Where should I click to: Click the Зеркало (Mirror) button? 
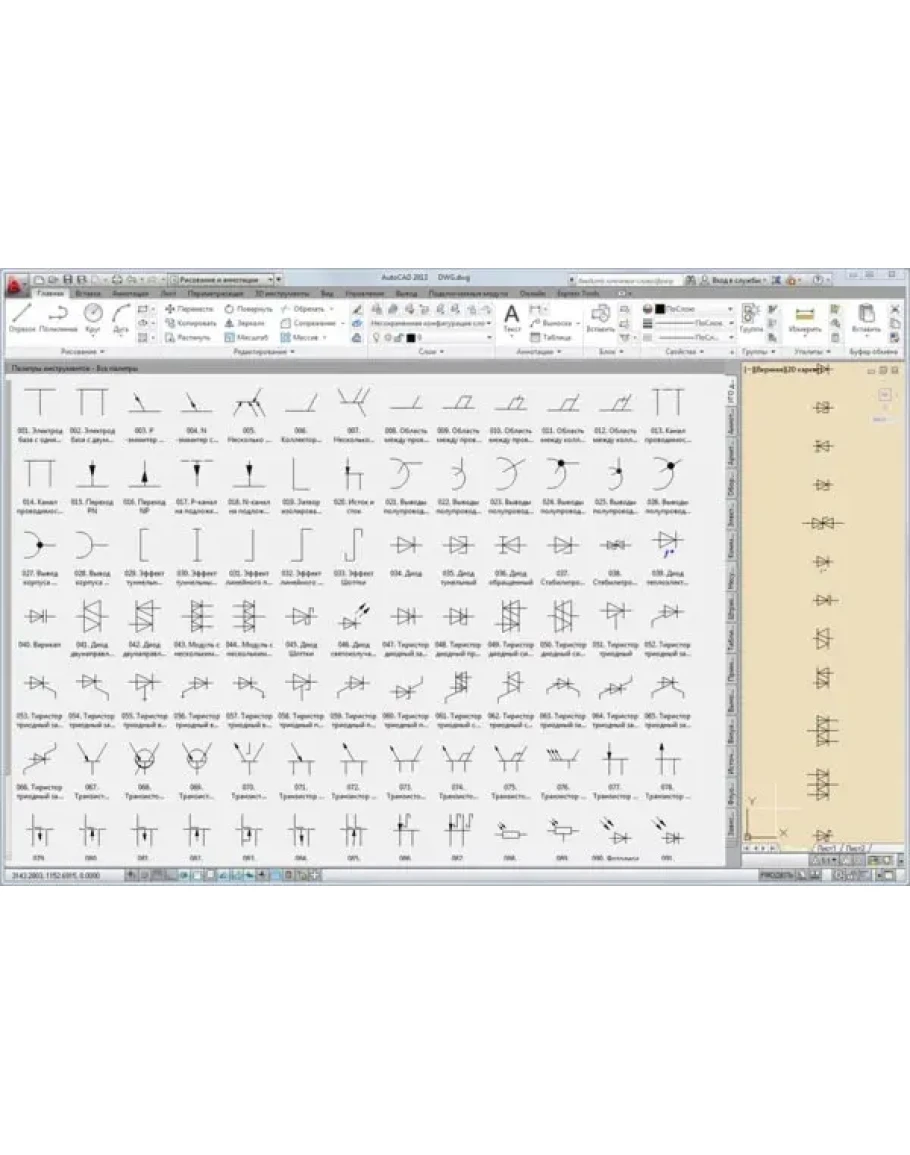tap(246, 323)
